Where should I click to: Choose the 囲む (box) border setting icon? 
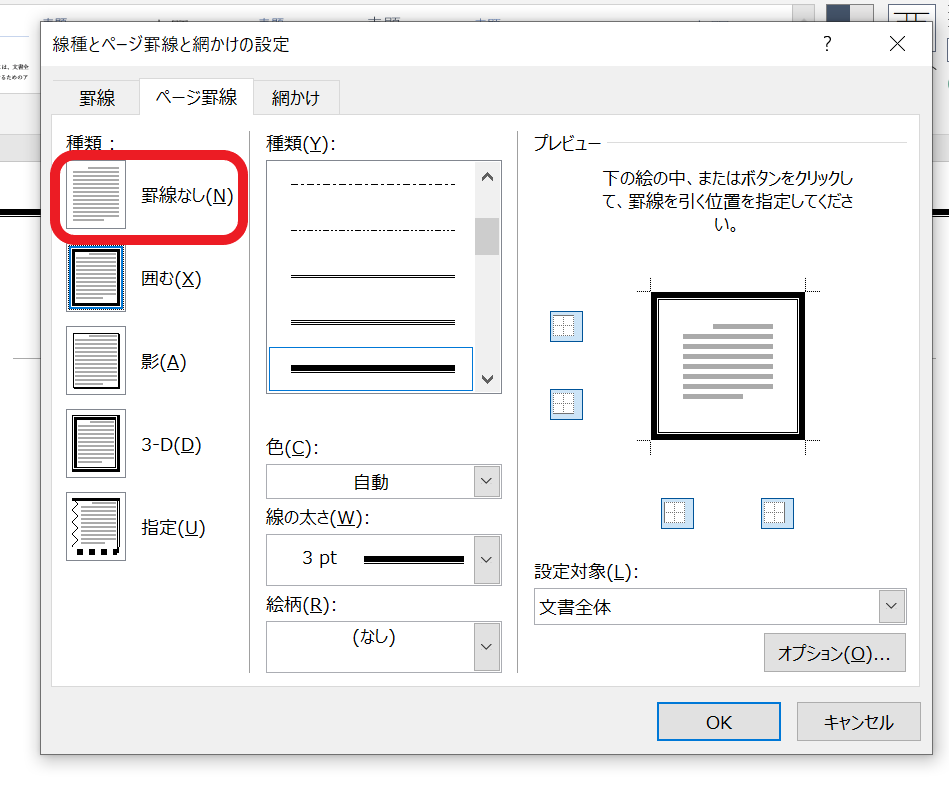click(x=96, y=278)
